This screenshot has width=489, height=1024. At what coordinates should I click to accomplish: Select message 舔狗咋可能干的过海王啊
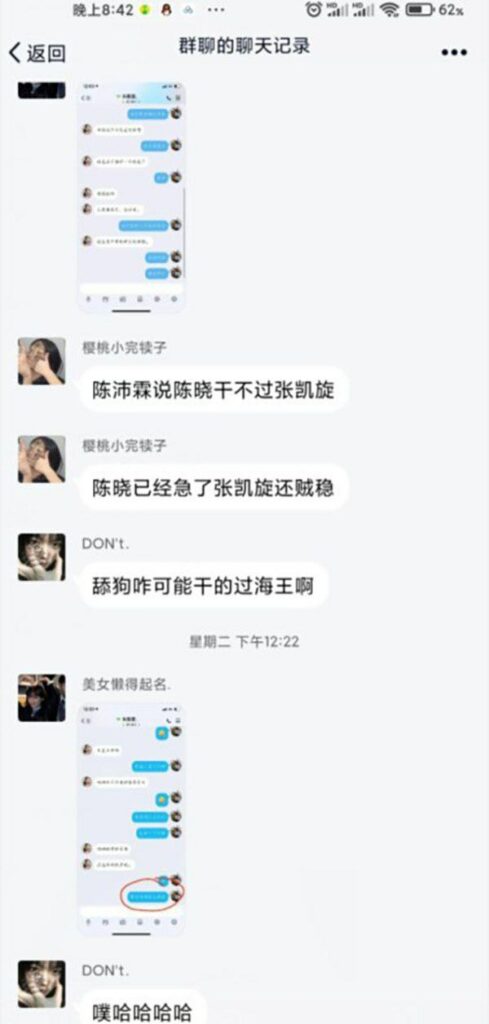tap(203, 586)
